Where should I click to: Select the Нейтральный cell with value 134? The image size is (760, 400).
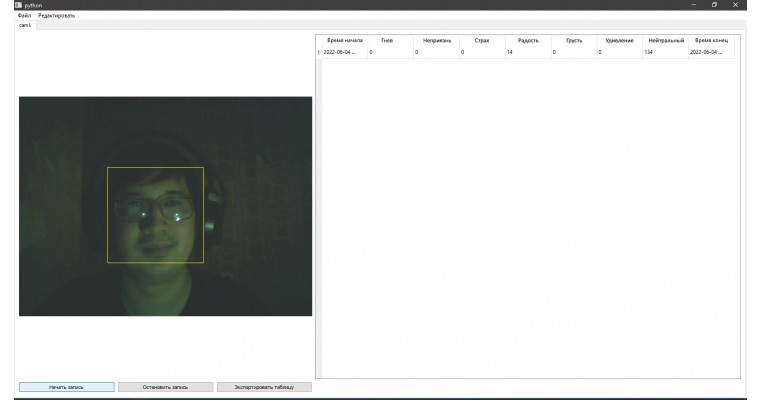(665, 51)
